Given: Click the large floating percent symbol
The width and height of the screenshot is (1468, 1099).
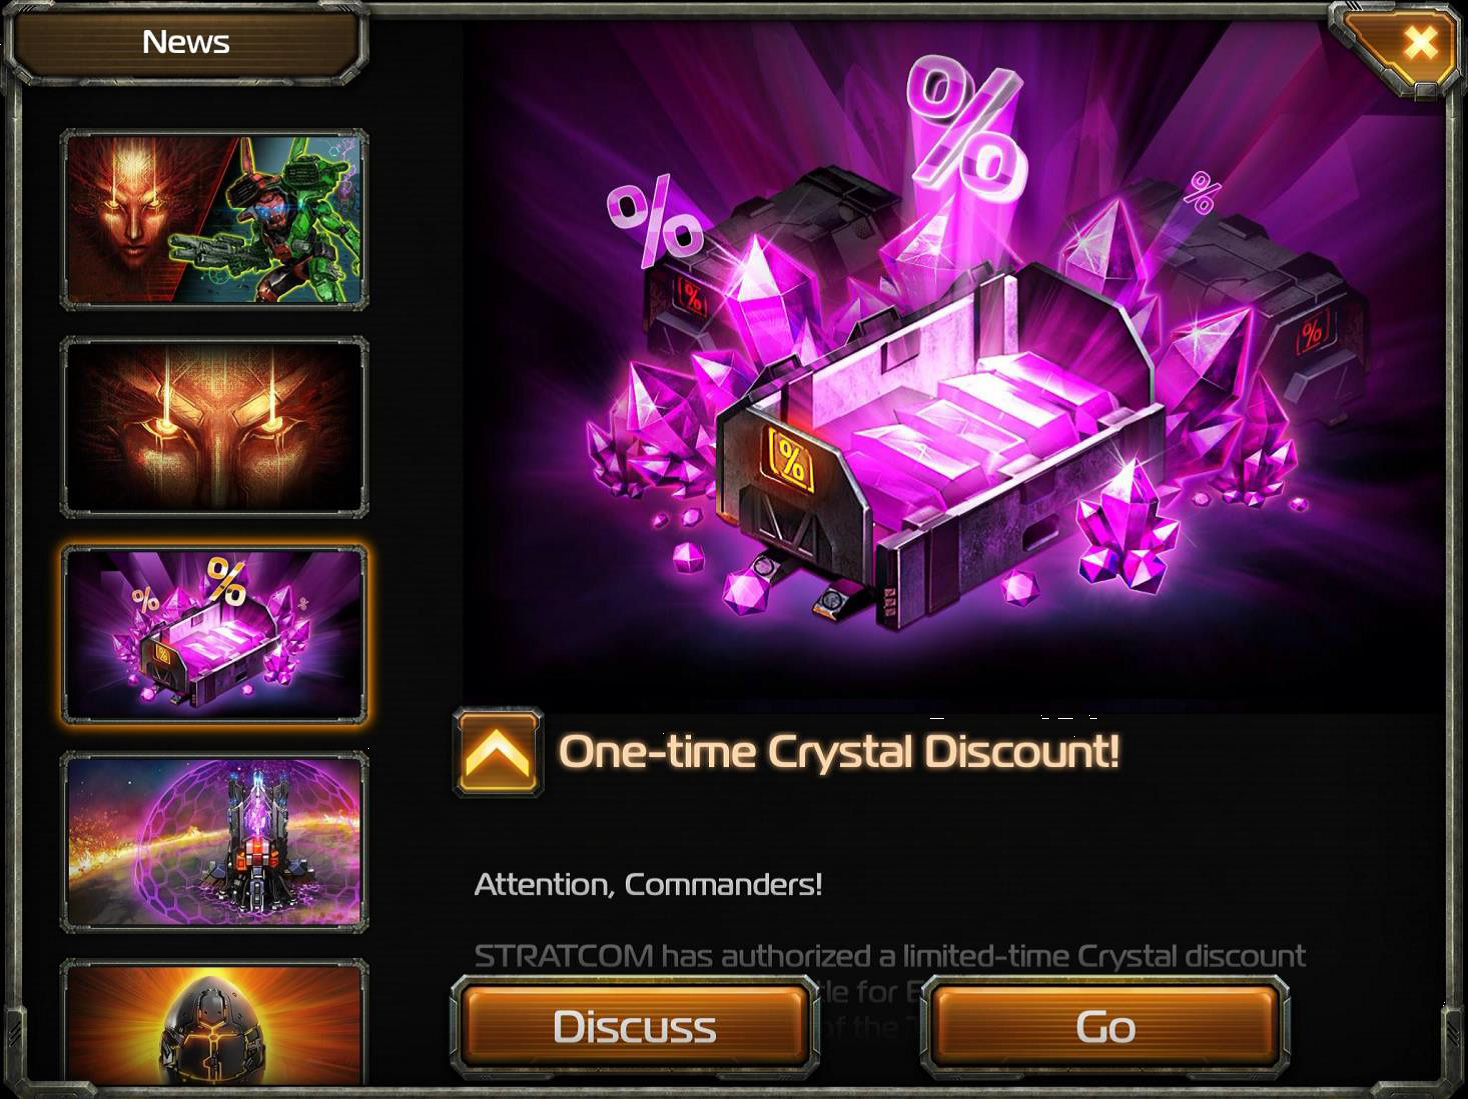Looking at the screenshot, I should (x=966, y=127).
